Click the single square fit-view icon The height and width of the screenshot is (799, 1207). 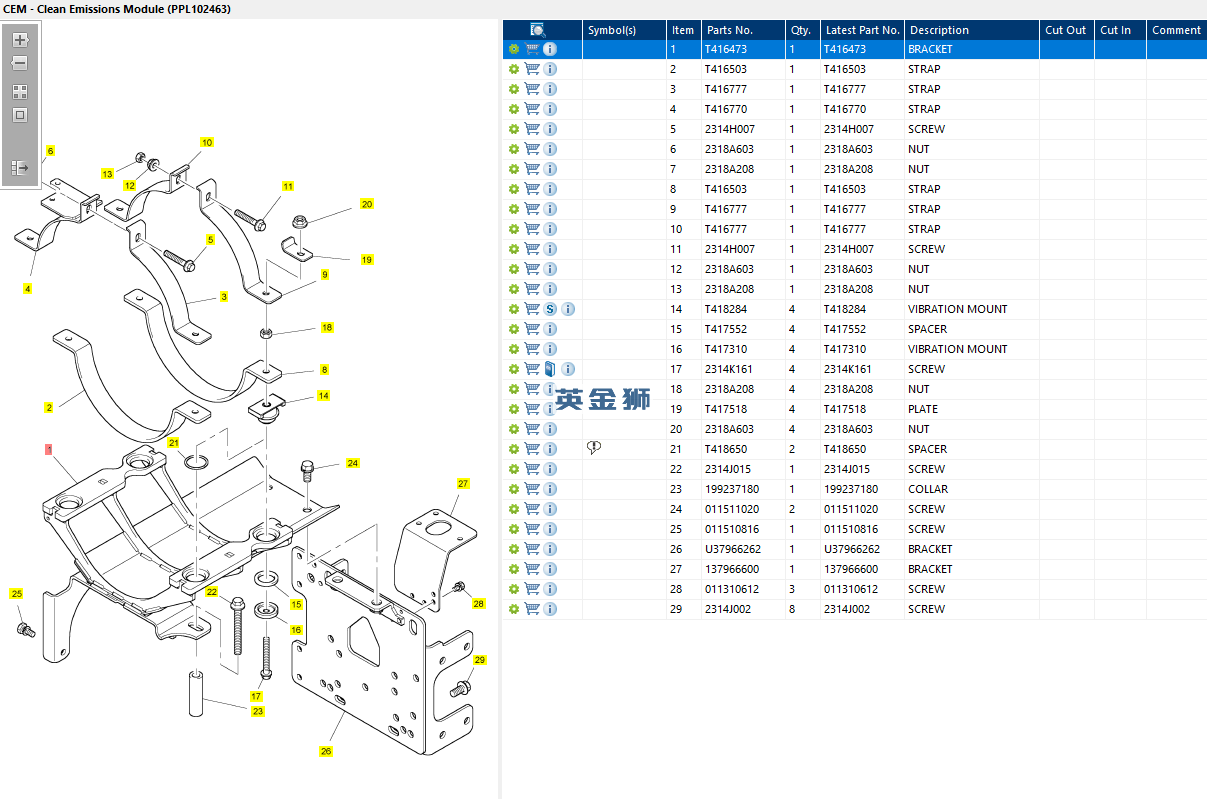[20, 115]
